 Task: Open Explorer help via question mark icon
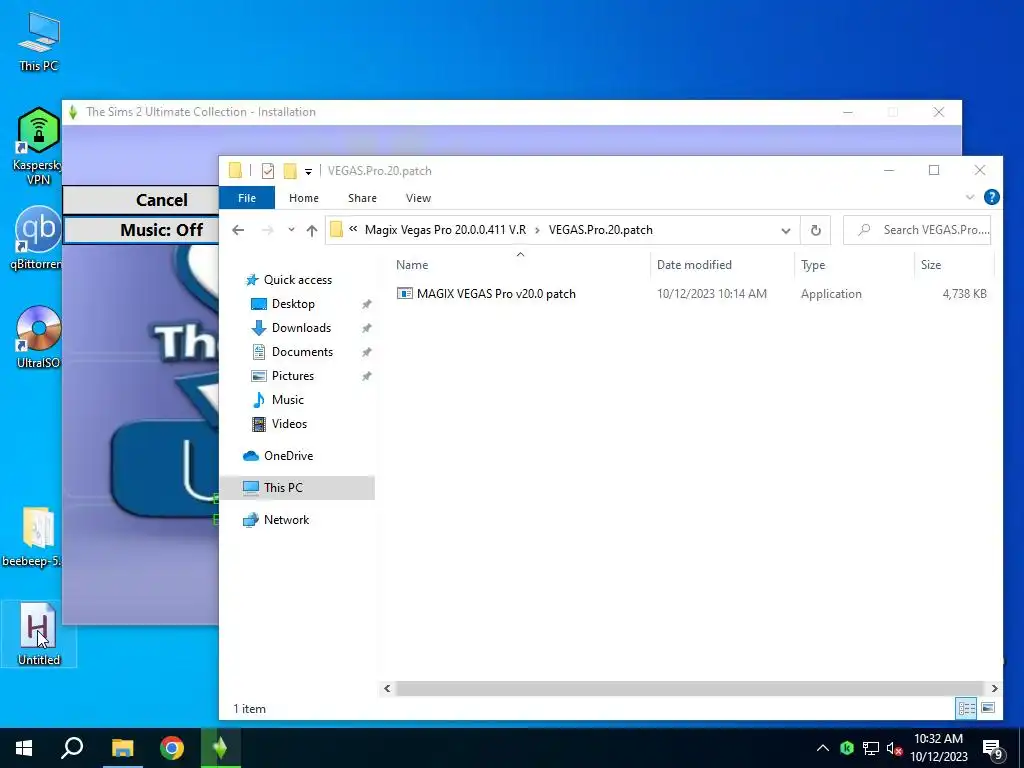(x=991, y=197)
